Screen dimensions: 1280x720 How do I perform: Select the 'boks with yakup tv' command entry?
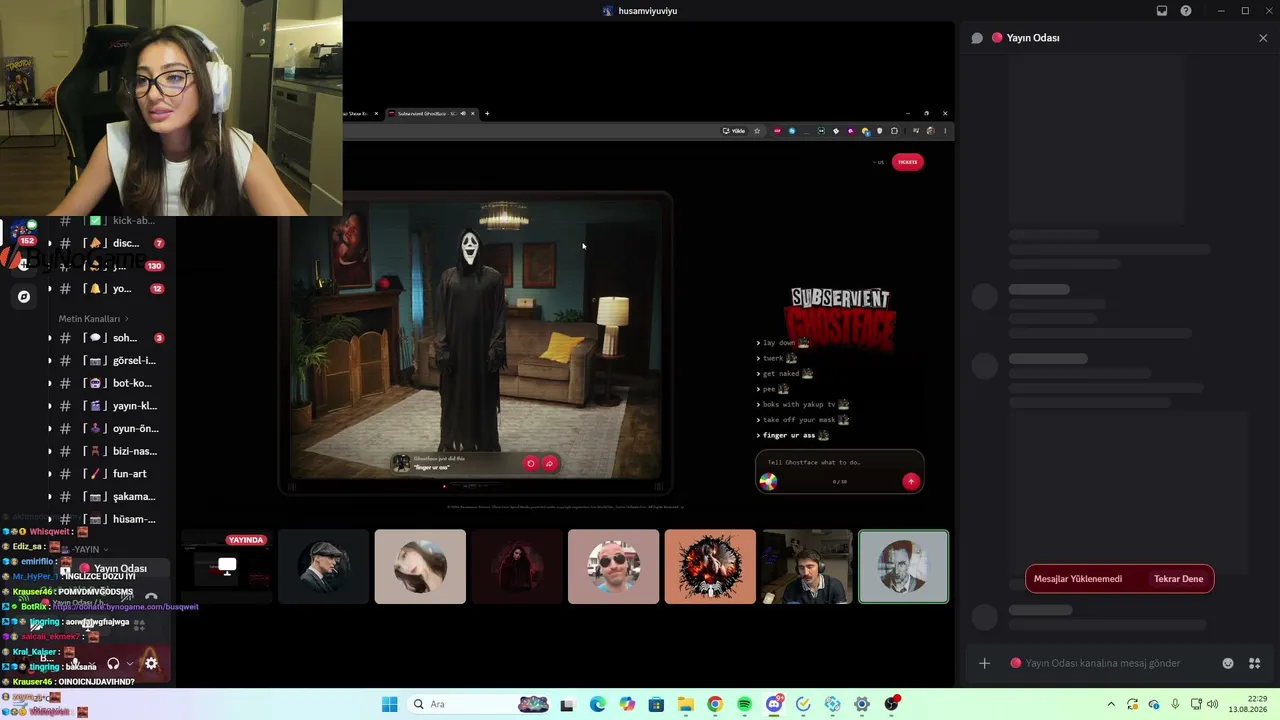point(803,404)
